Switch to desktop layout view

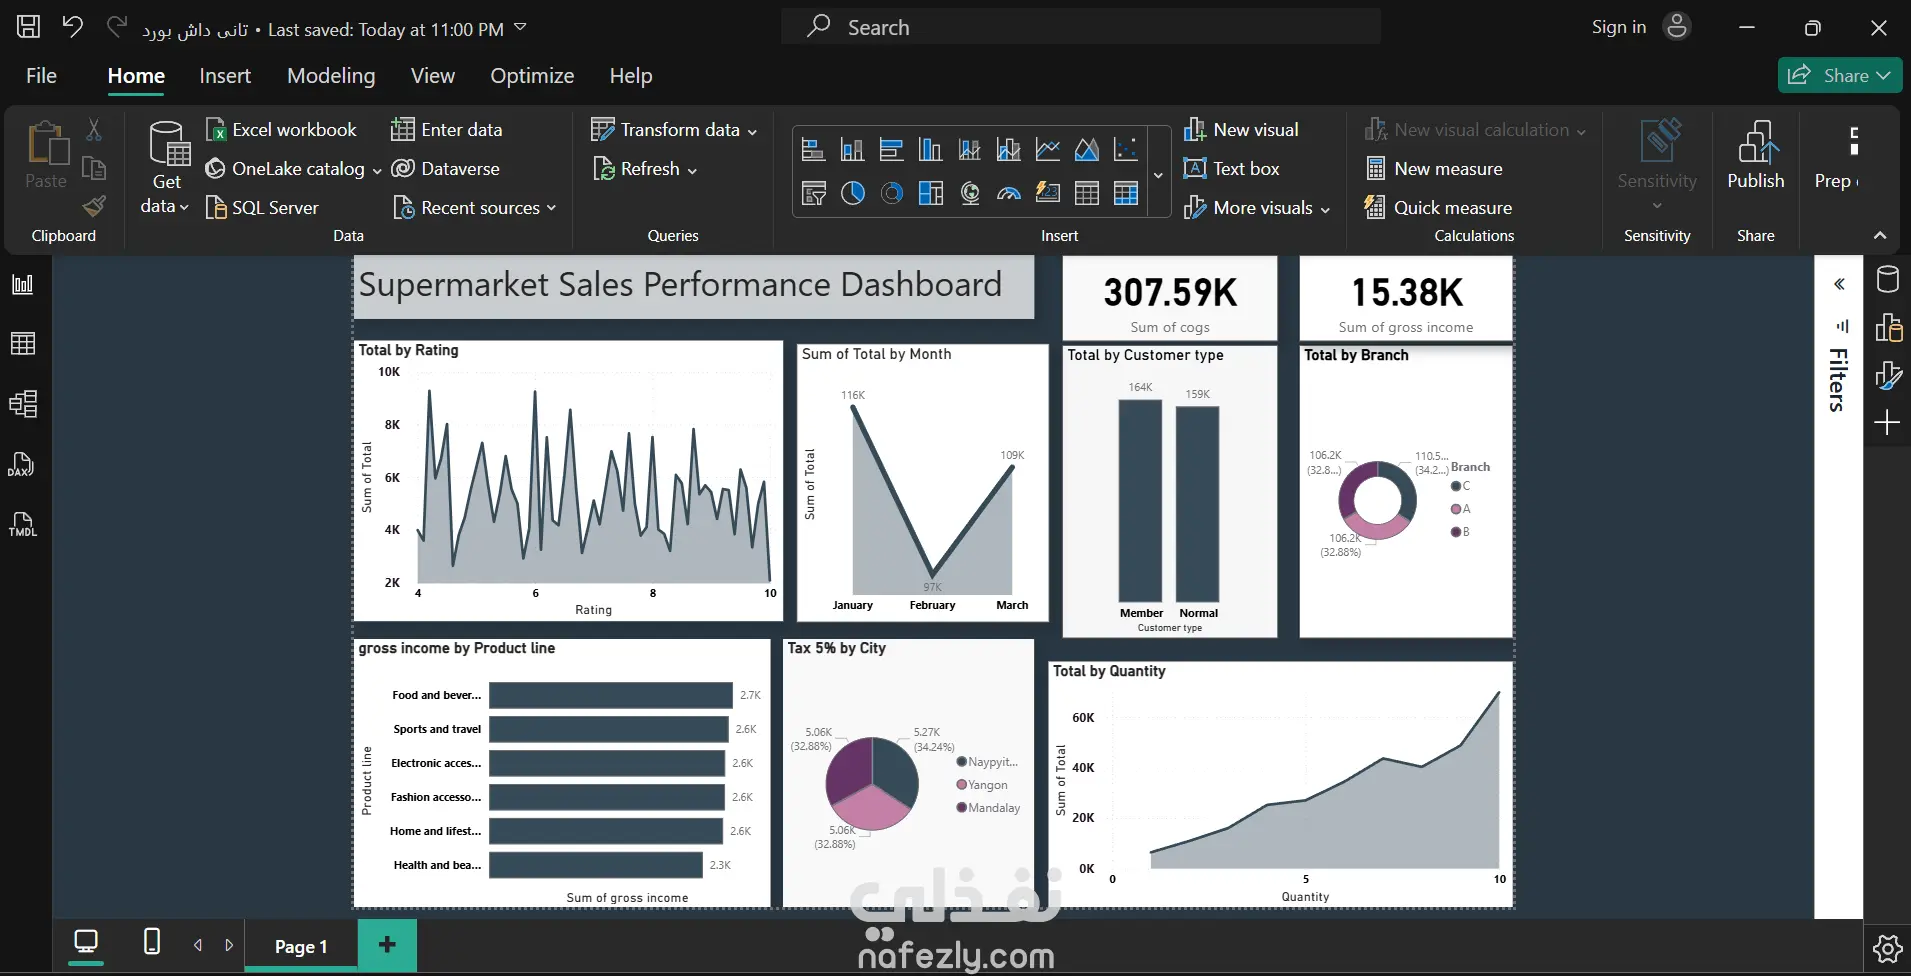(x=86, y=941)
